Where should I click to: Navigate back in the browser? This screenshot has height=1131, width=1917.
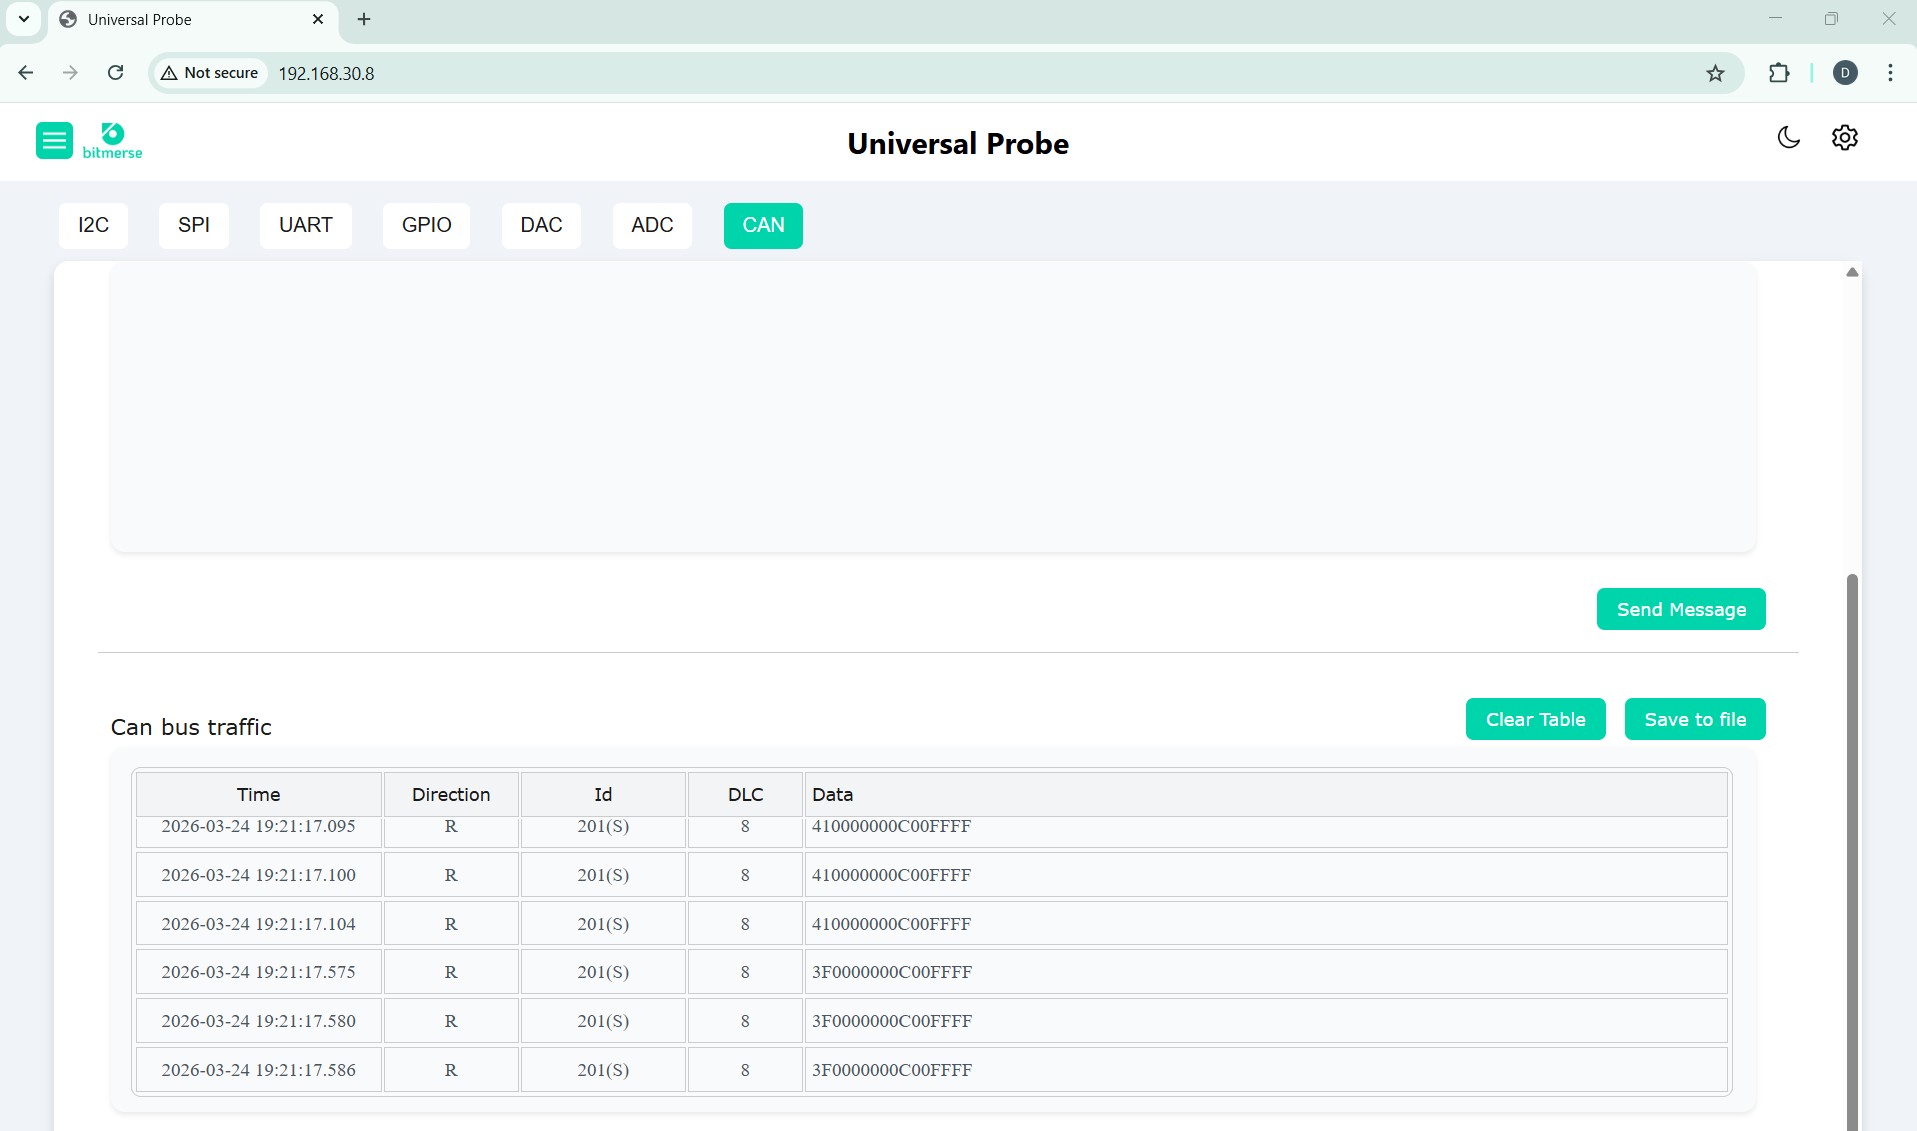point(25,72)
